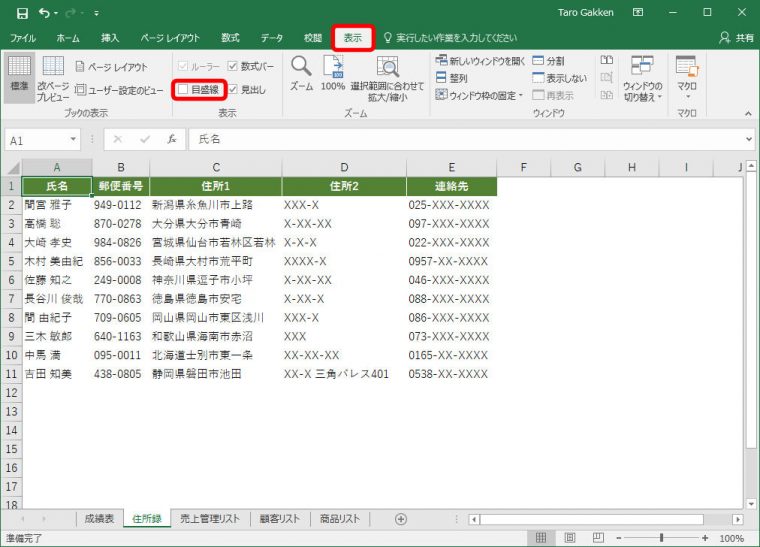This screenshot has width=760, height=547.
Task: Switch to ページレイアウト view
Action: pyautogui.click(x=111, y=67)
